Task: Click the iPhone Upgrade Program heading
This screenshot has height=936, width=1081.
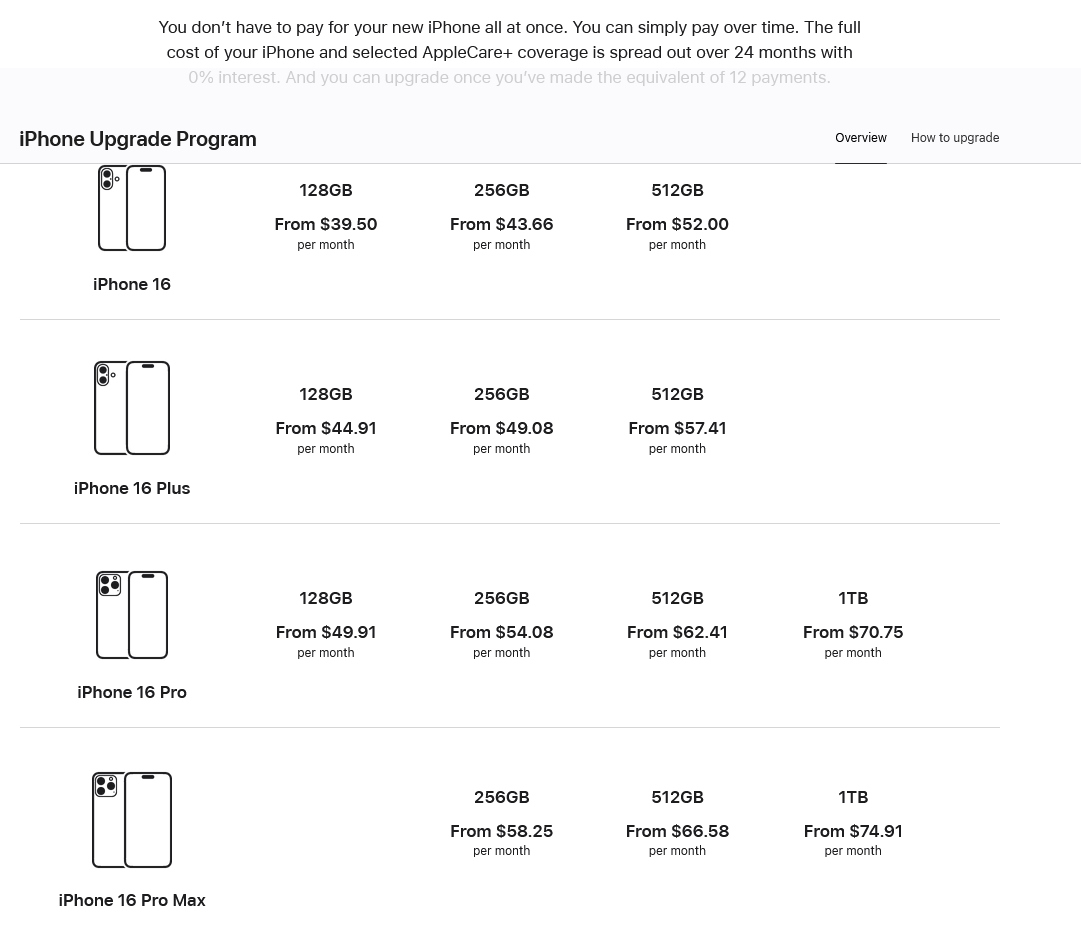Action: coord(138,139)
